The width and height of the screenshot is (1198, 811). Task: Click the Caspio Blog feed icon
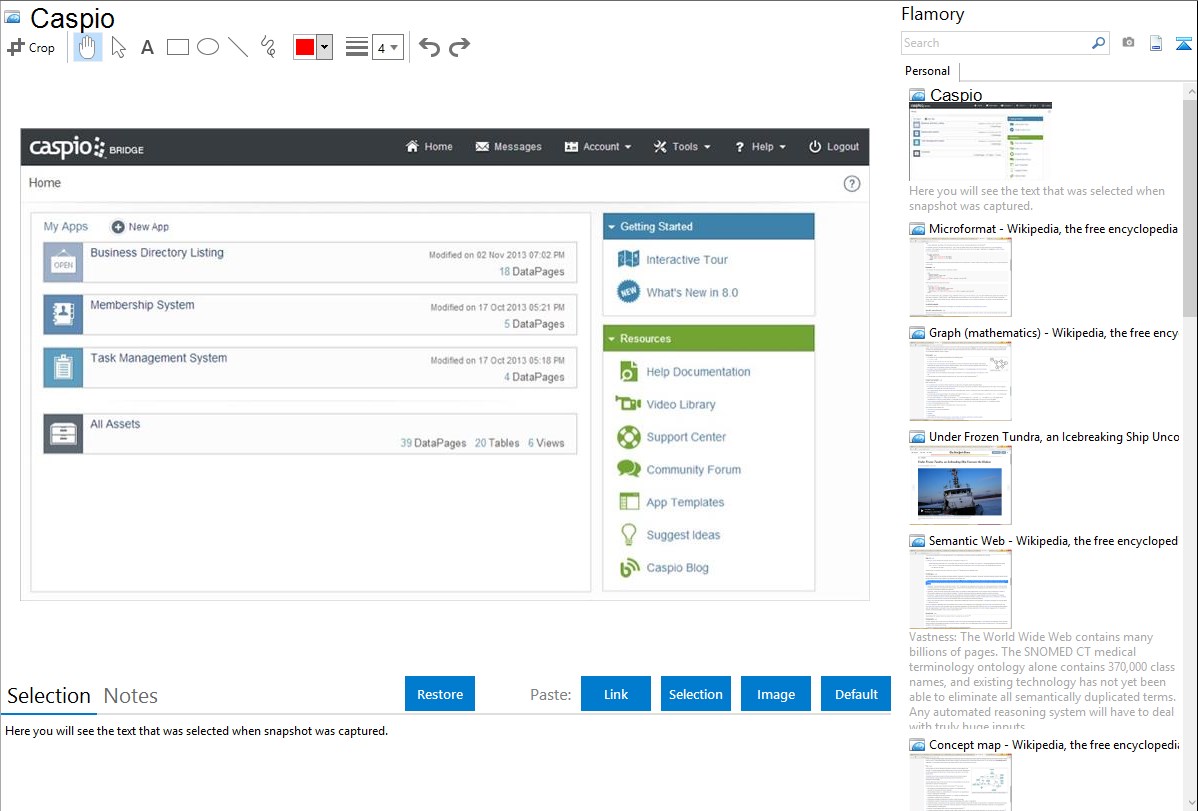click(629, 567)
